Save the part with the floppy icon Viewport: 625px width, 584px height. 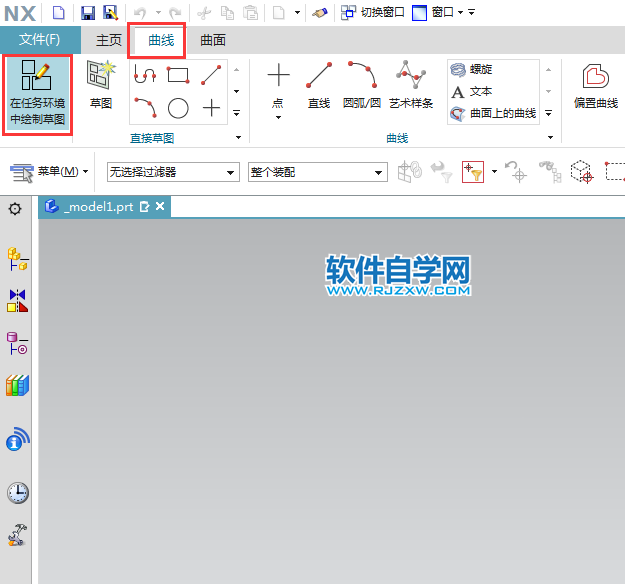coord(88,13)
